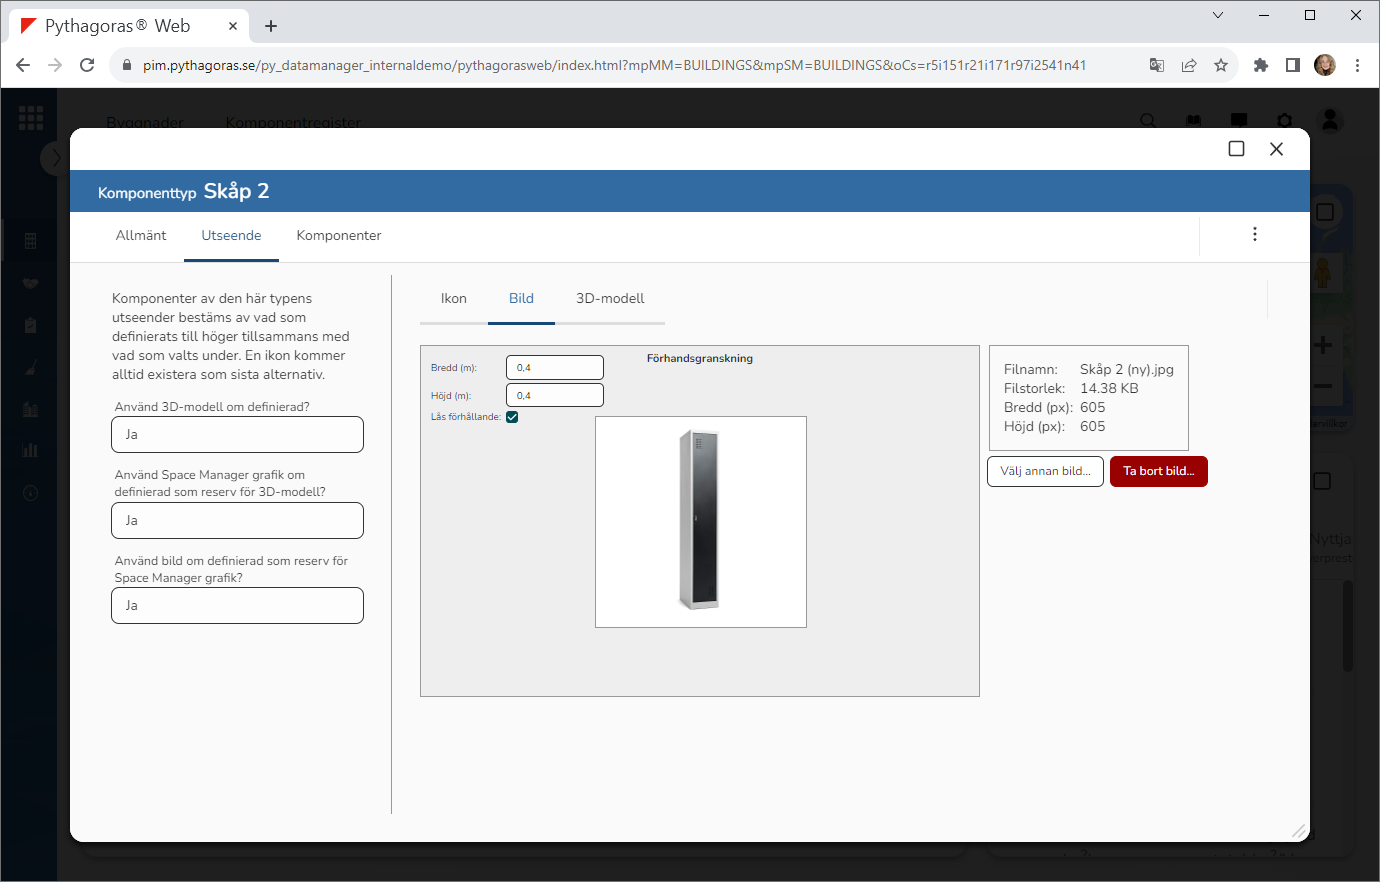This screenshot has height=882, width=1380.
Task: Select the 3D-modell sub-tab
Action: (610, 299)
